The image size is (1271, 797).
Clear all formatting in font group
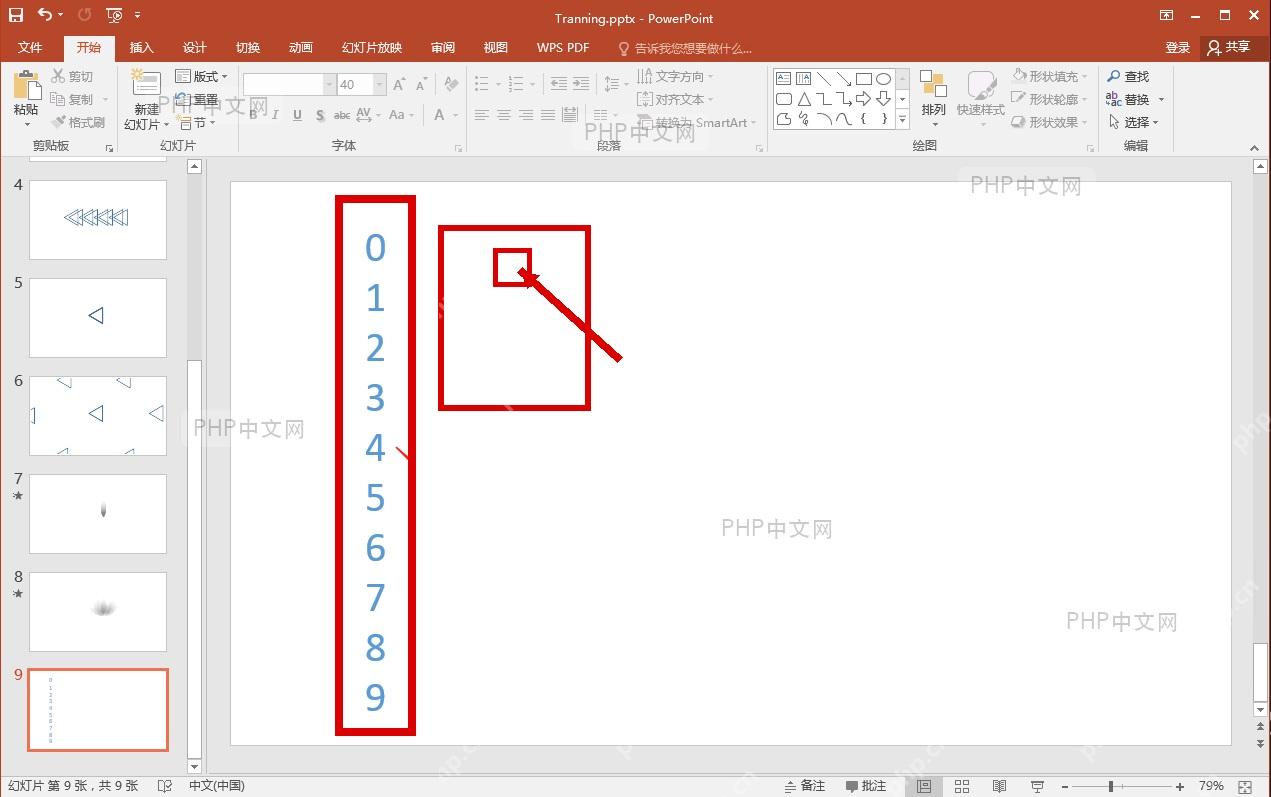[x=451, y=85]
